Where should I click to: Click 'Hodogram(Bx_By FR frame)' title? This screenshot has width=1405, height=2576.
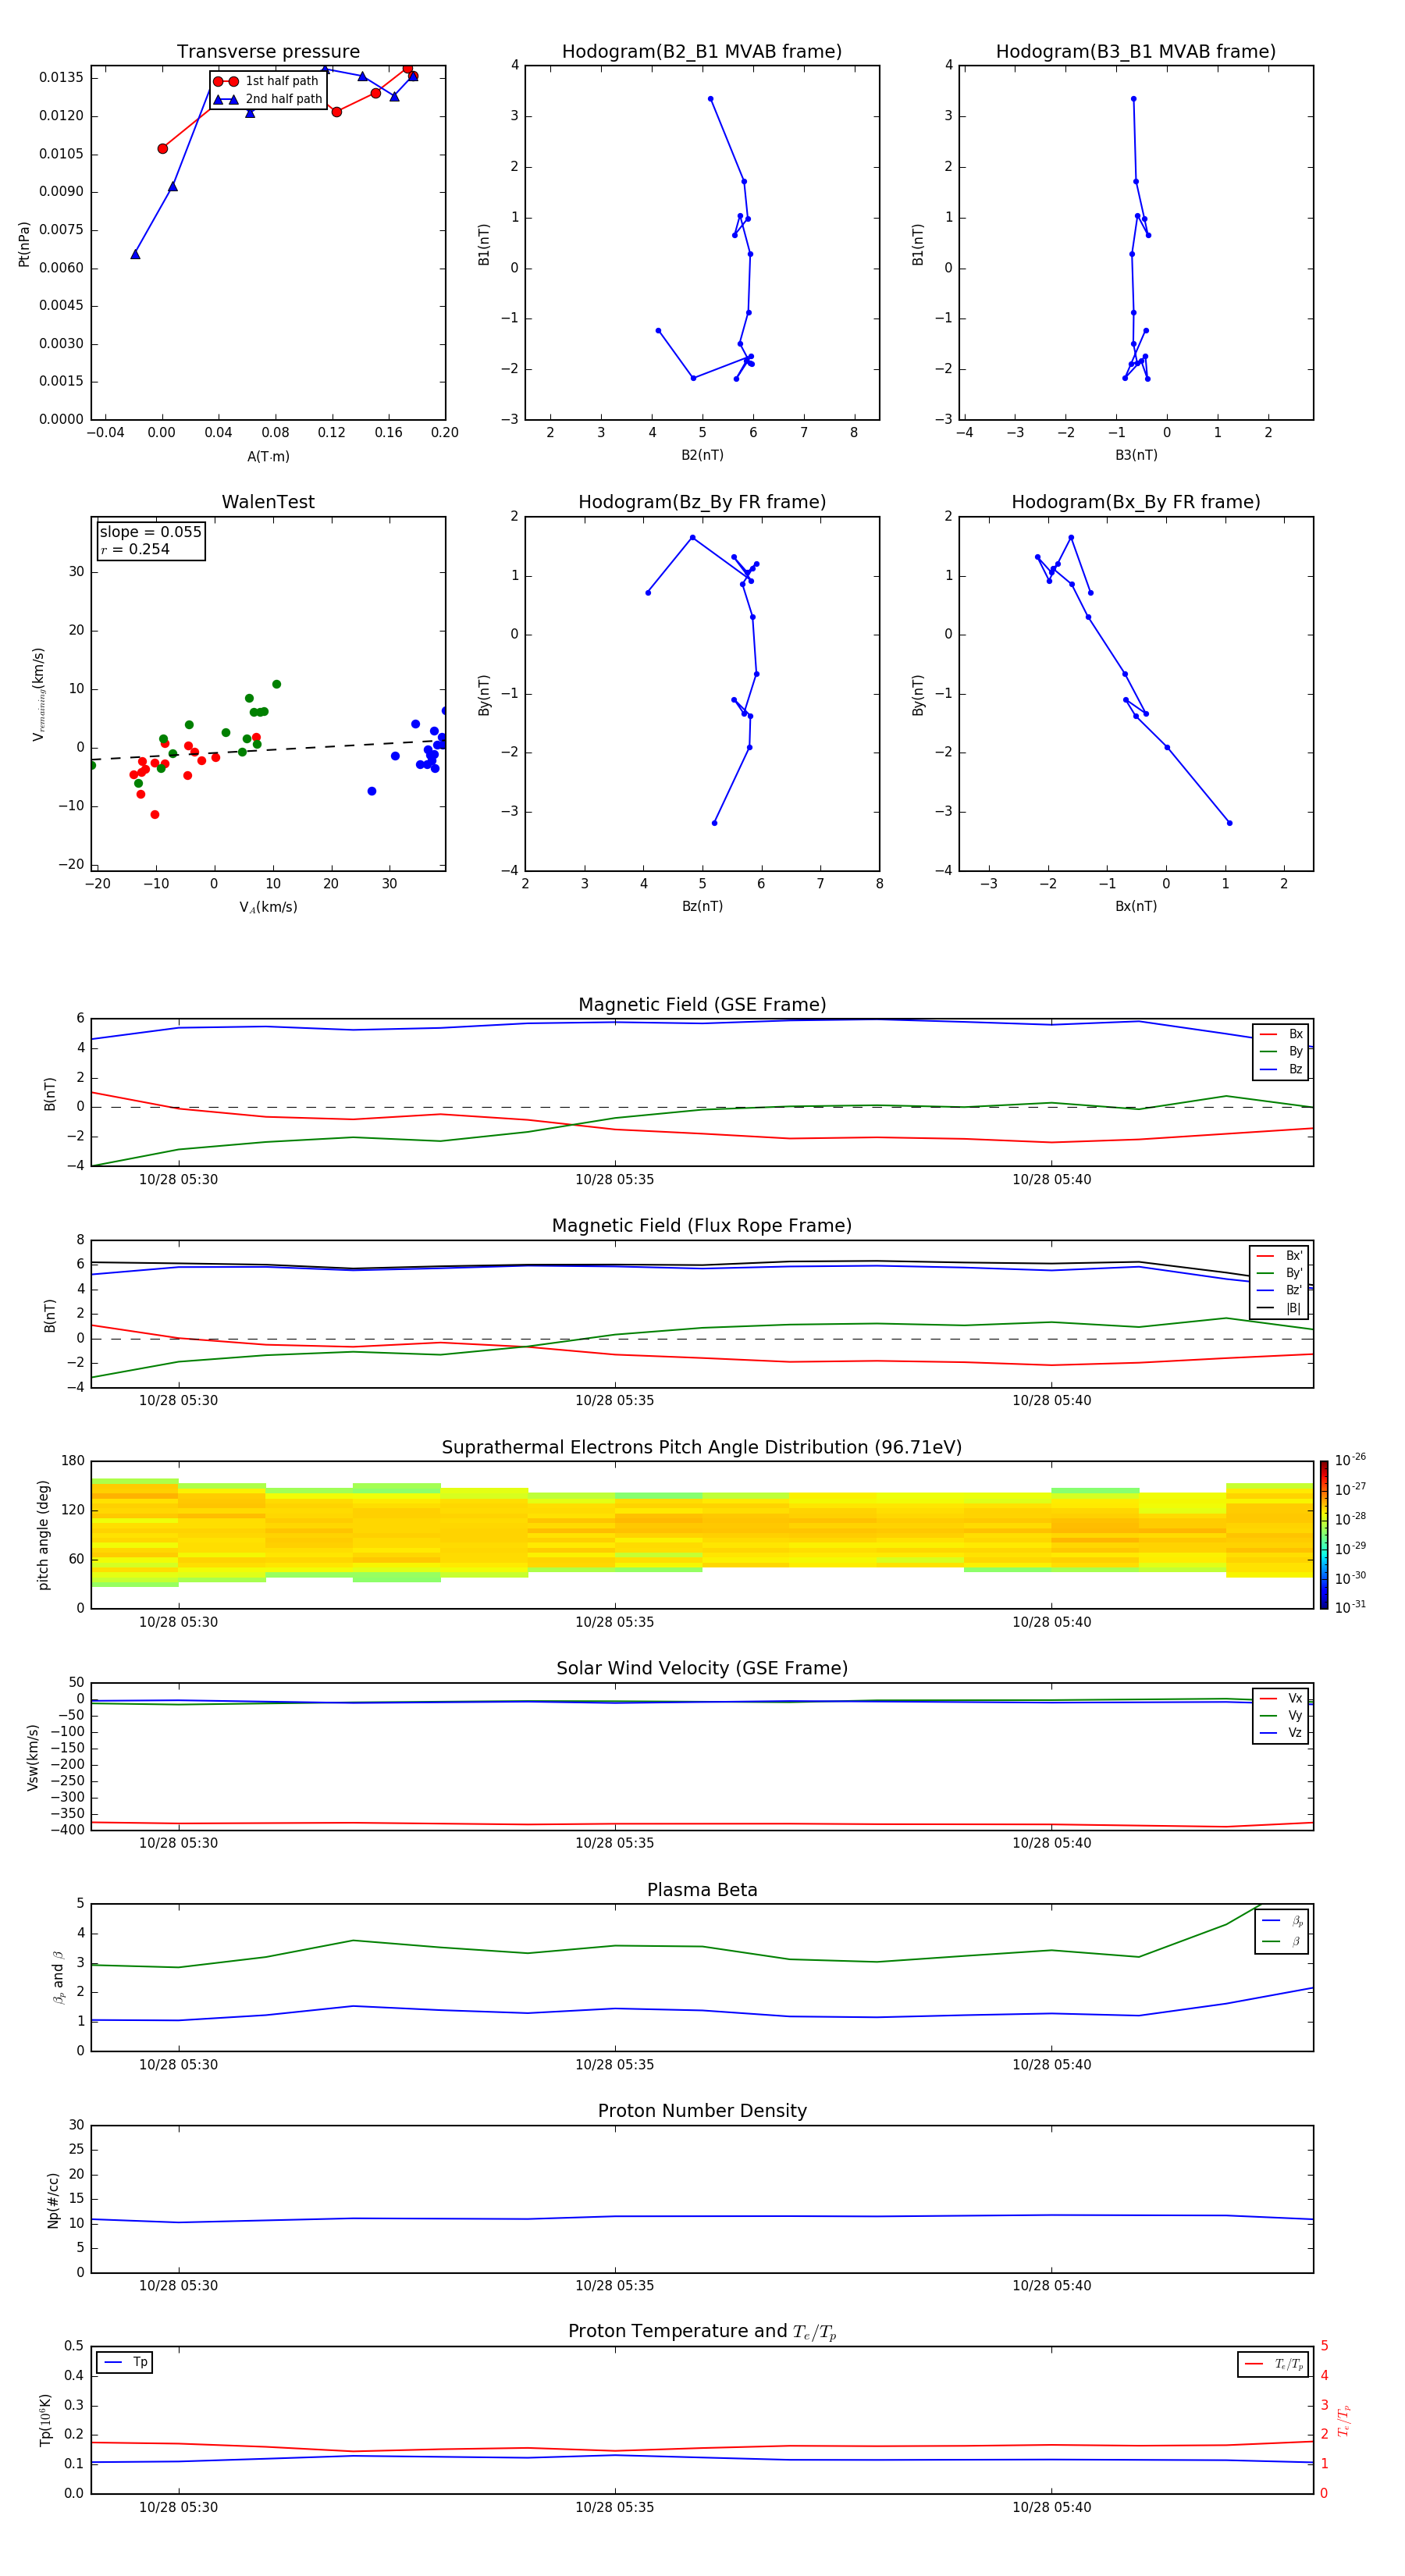(x=1135, y=502)
